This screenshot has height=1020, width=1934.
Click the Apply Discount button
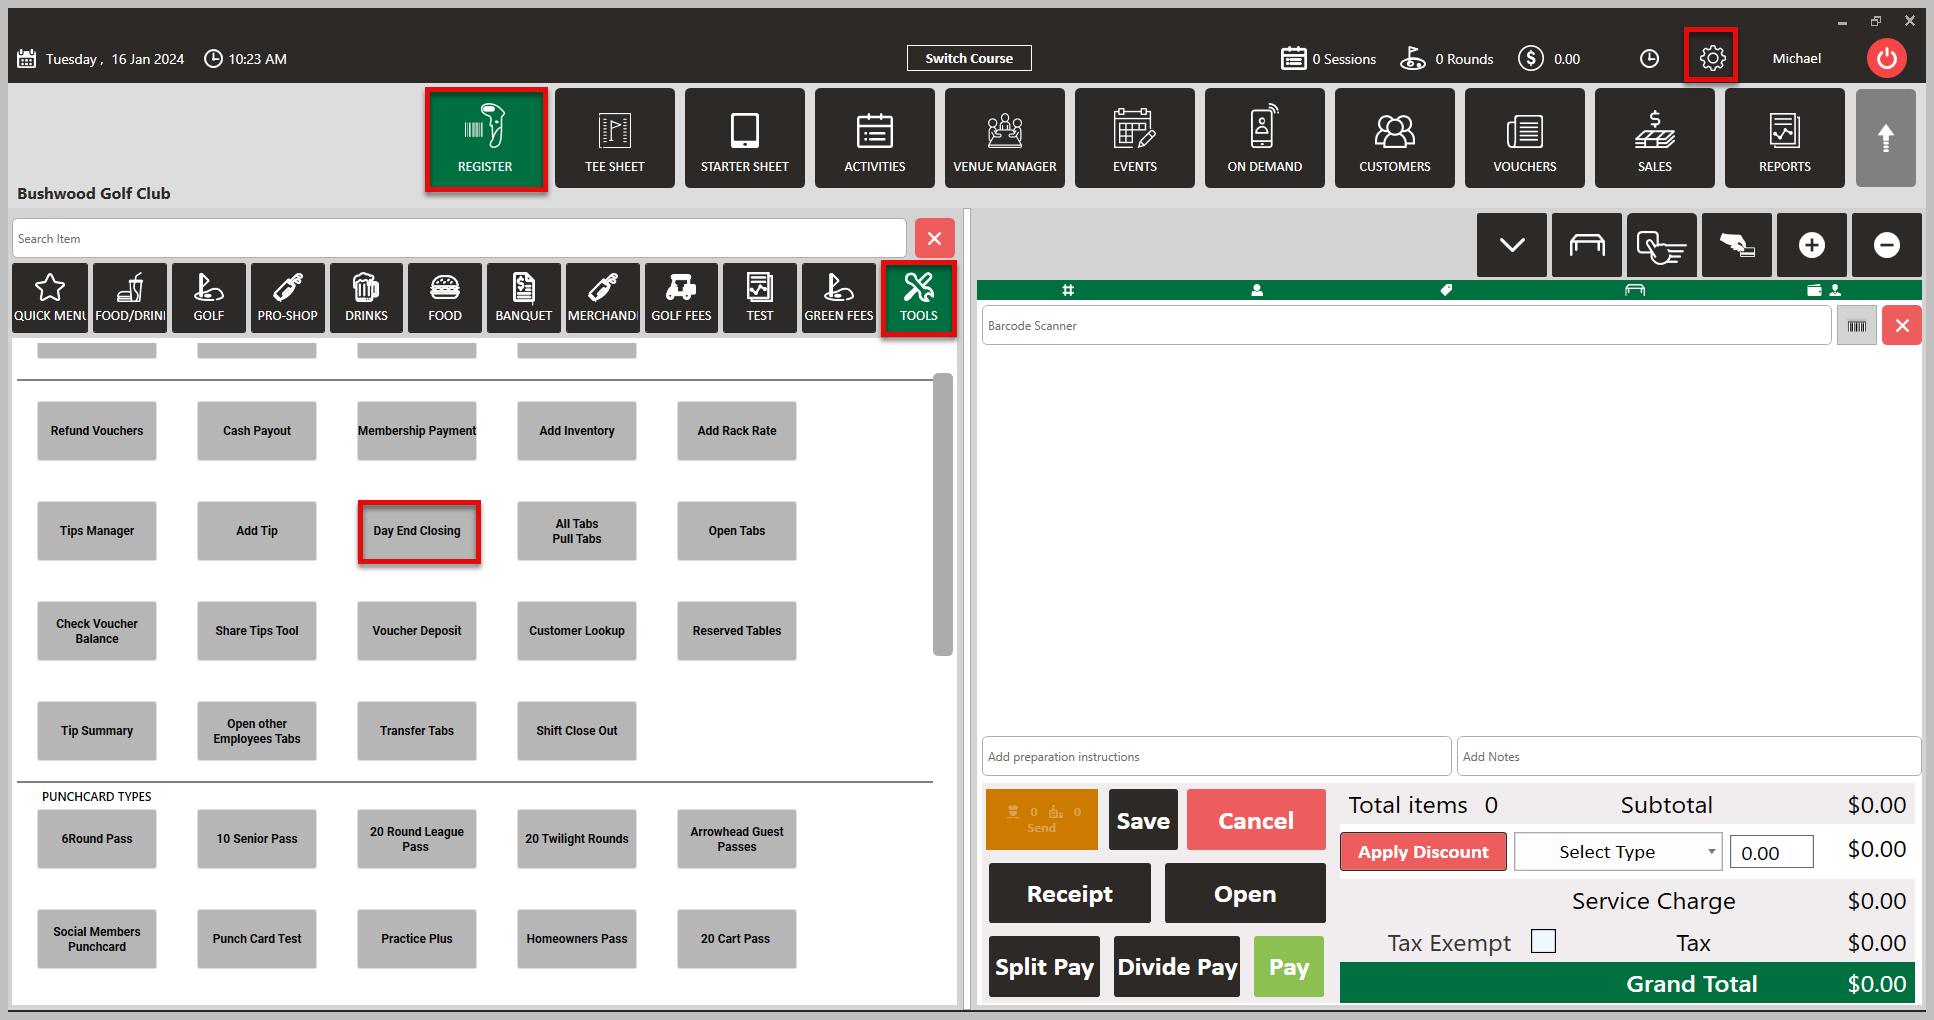point(1423,852)
